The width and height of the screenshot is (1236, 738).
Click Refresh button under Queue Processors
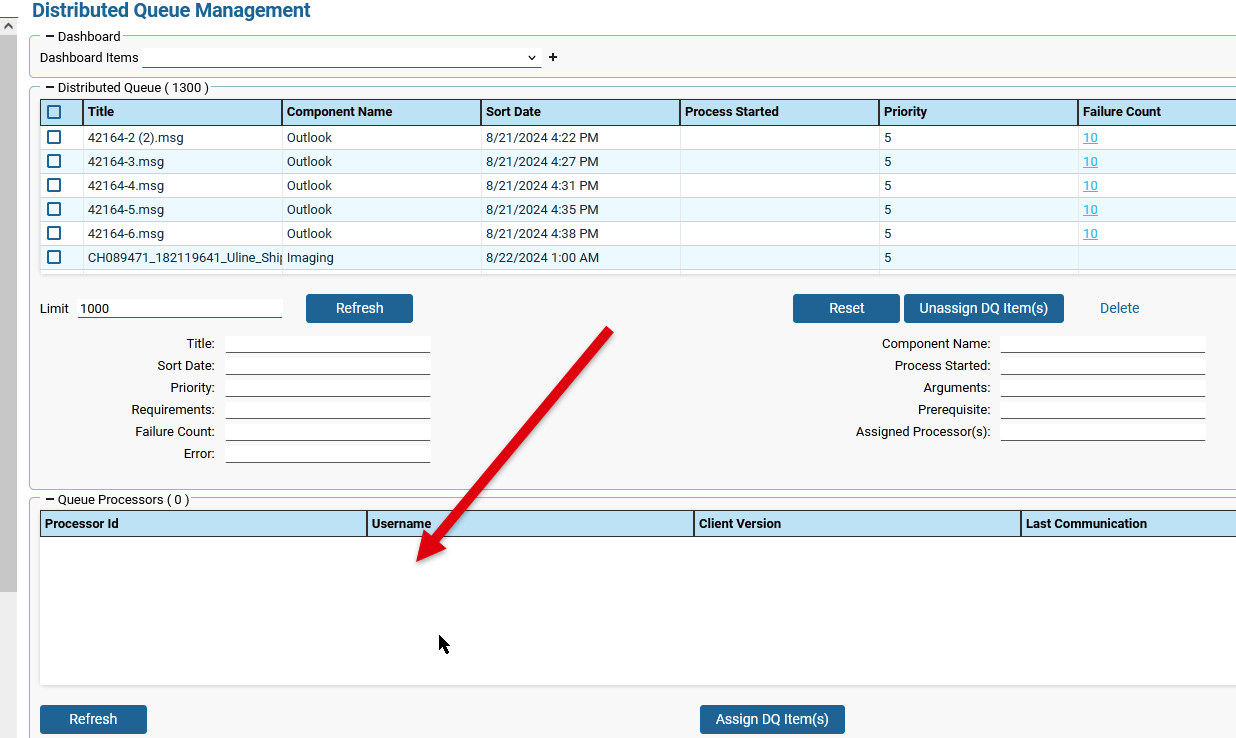tap(93, 719)
